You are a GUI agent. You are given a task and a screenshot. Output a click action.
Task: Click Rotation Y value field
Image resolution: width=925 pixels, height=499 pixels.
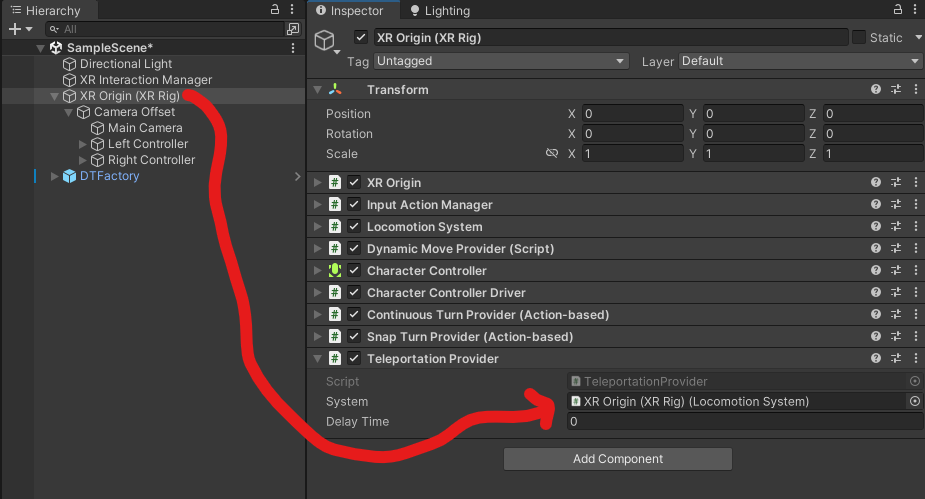tap(753, 133)
